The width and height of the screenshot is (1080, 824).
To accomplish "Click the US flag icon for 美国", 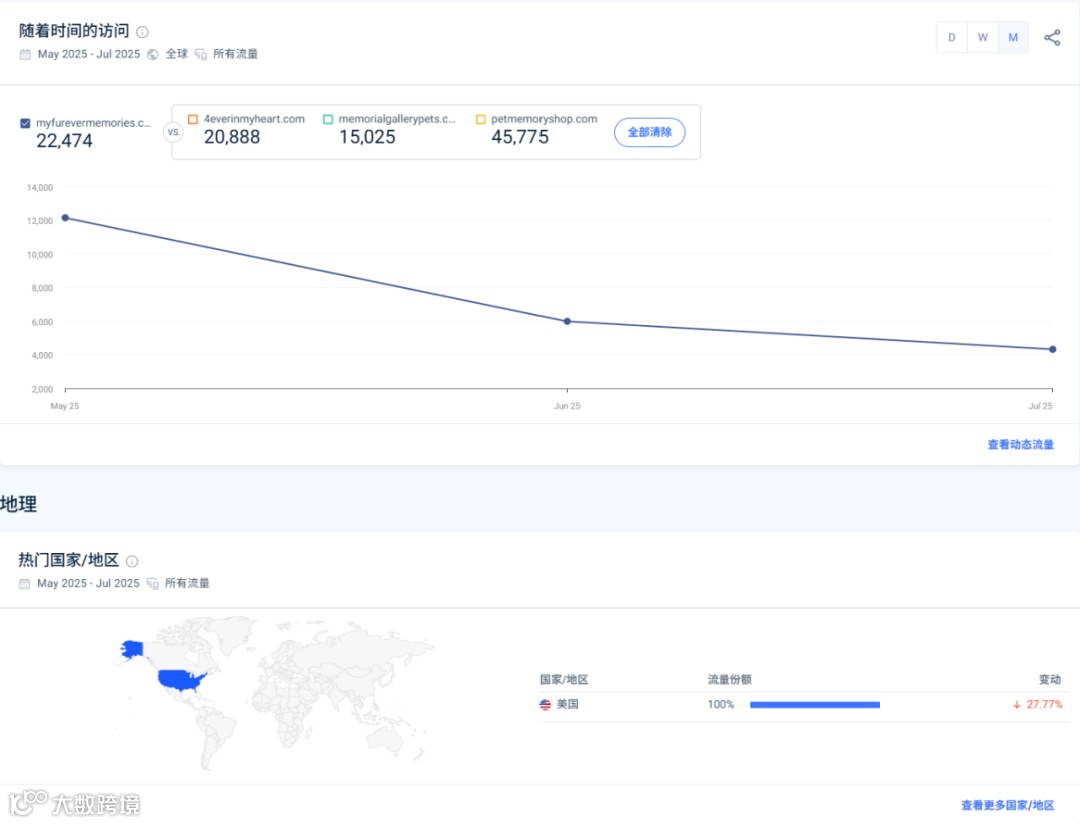I will tap(545, 704).
